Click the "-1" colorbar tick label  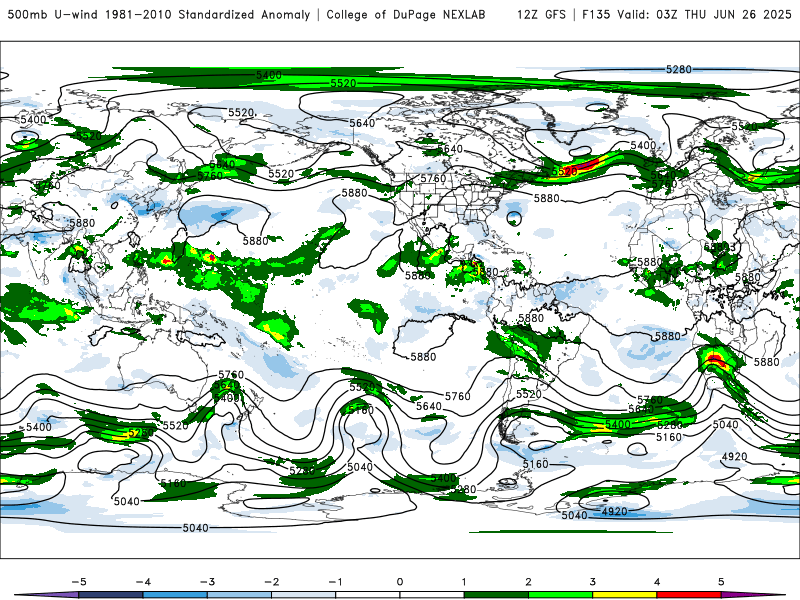coord(335,582)
